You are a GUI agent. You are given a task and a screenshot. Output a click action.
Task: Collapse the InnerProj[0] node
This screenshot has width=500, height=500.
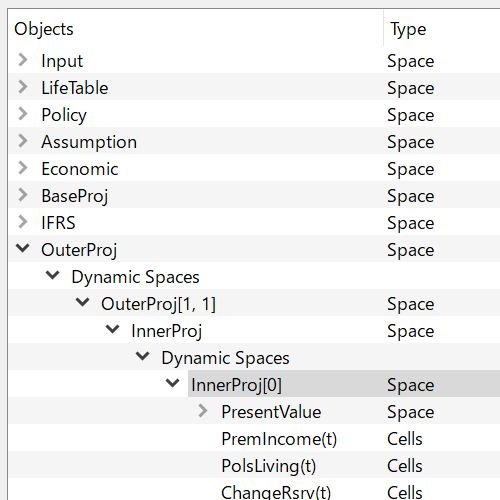(172, 383)
